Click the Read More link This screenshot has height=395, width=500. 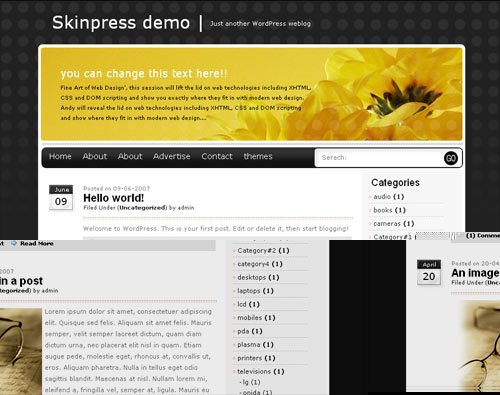(x=37, y=244)
